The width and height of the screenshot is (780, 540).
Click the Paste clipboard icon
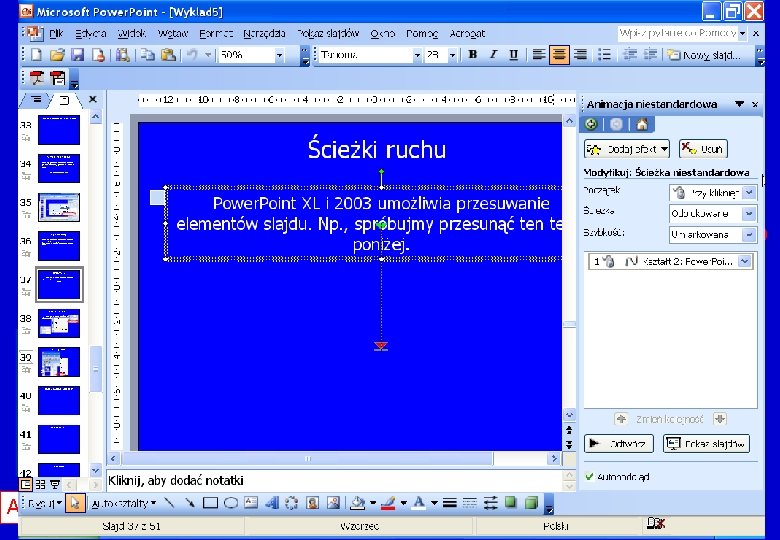click(168, 55)
